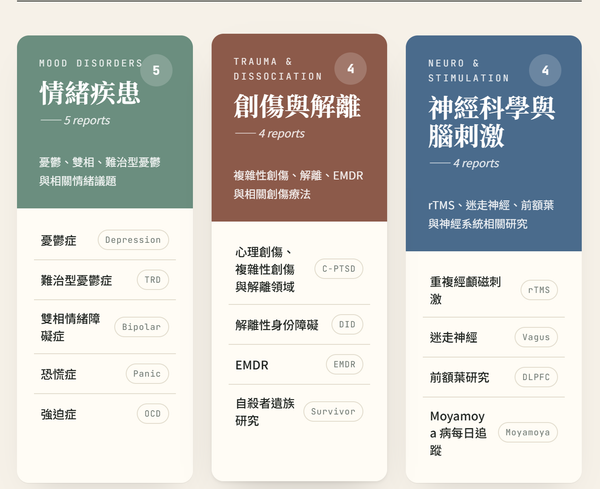Click the rTMS tag pill
The width and height of the screenshot is (600, 489).
(539, 290)
